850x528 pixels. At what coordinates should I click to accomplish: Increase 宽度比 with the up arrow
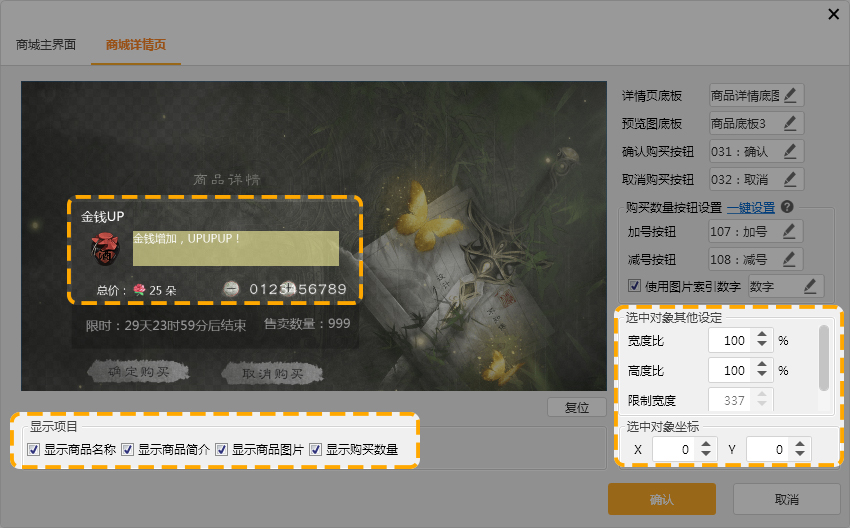coord(762,335)
